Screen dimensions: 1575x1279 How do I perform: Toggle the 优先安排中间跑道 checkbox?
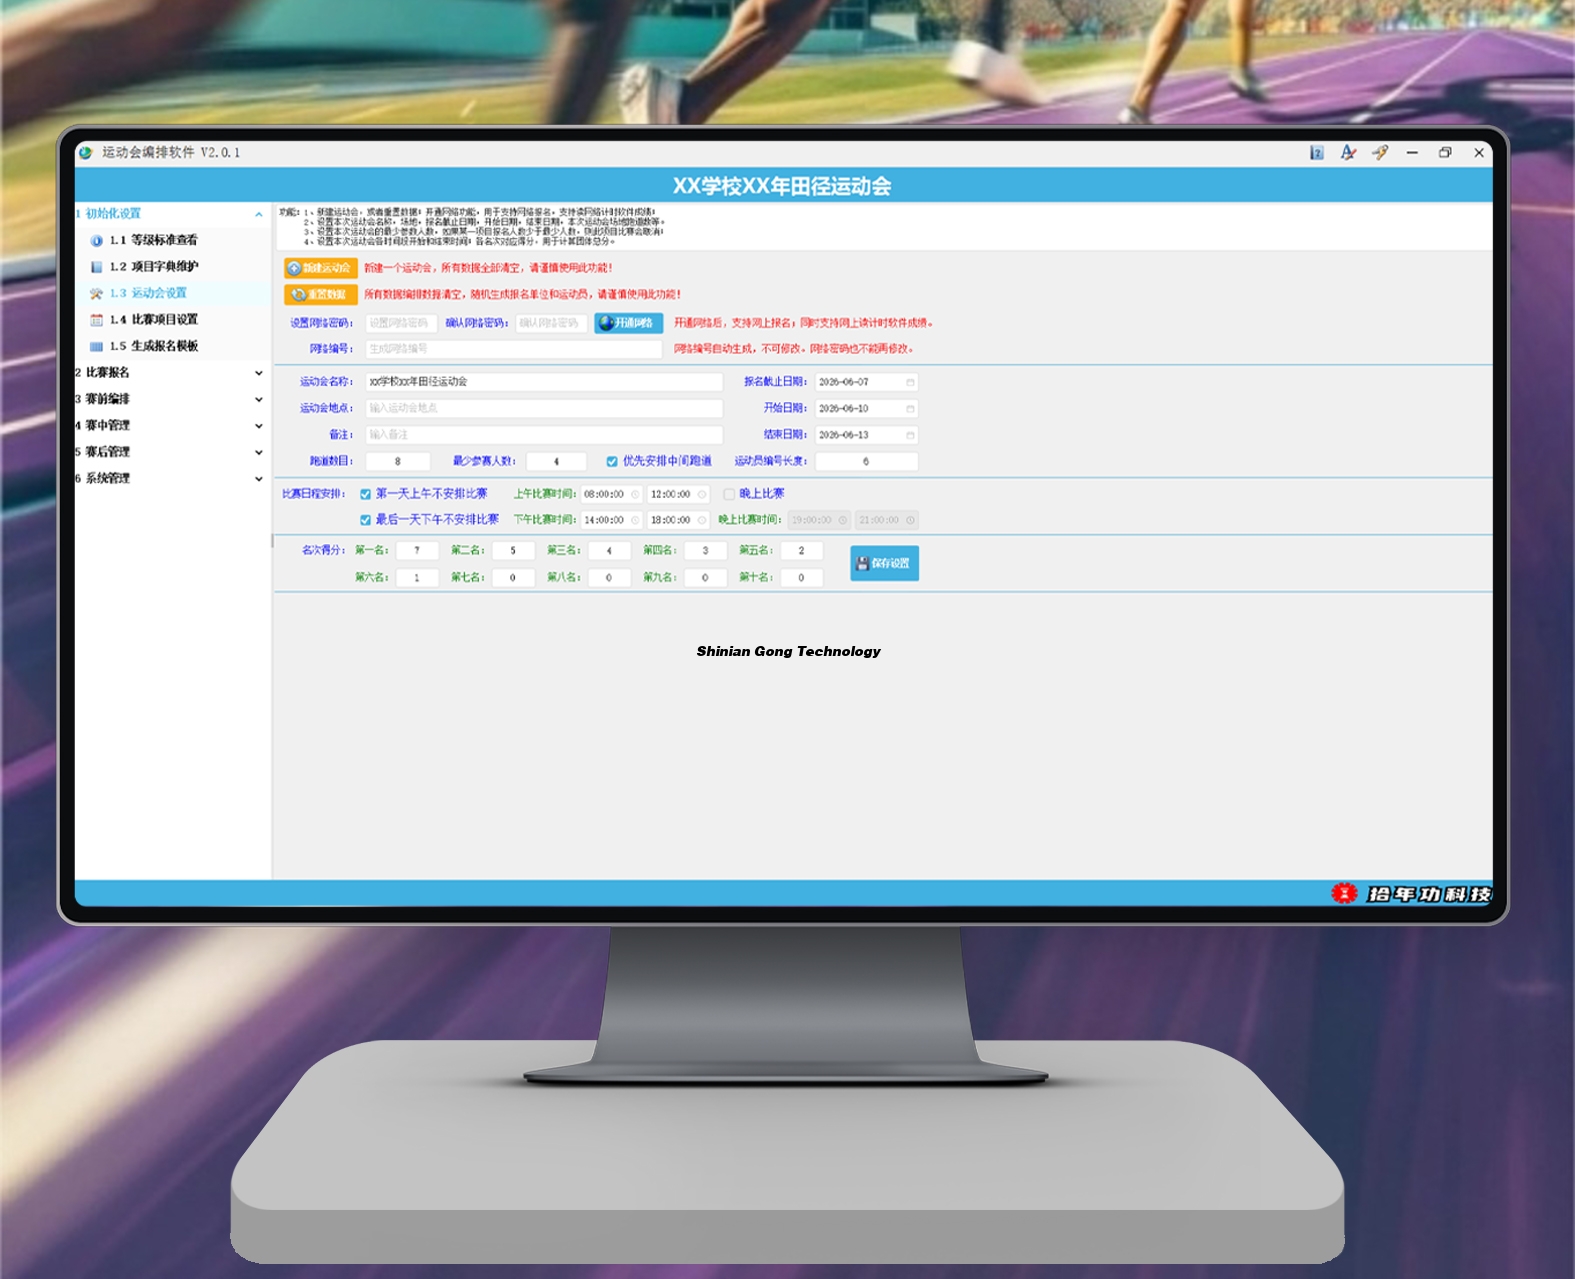[x=612, y=462]
